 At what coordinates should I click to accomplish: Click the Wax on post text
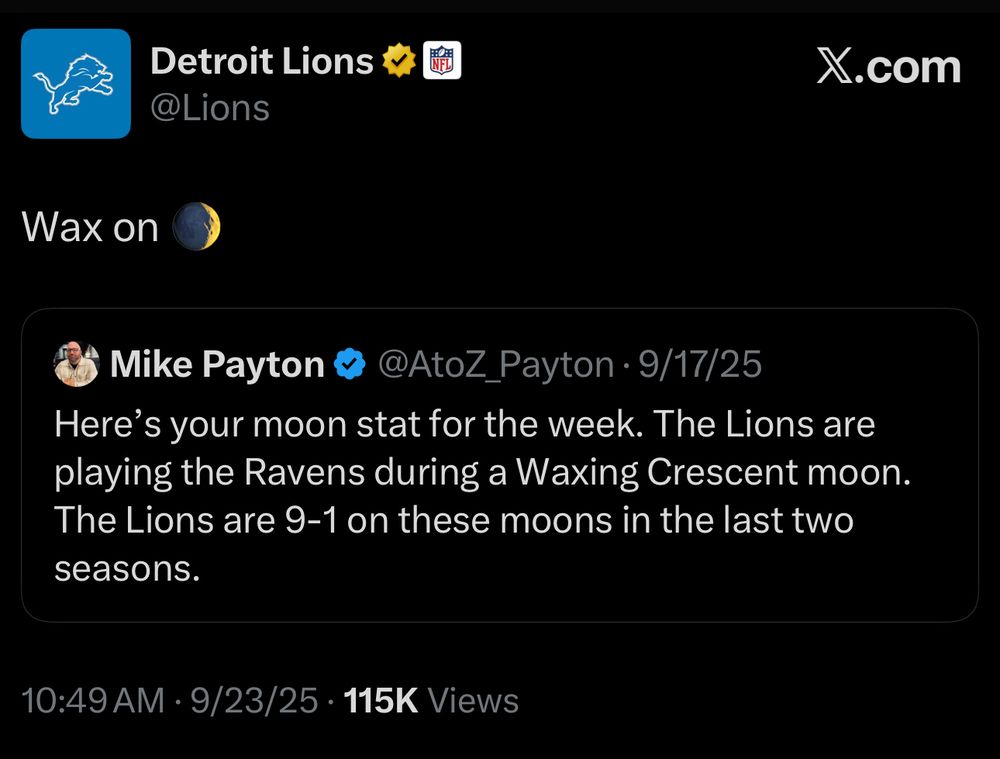90,228
